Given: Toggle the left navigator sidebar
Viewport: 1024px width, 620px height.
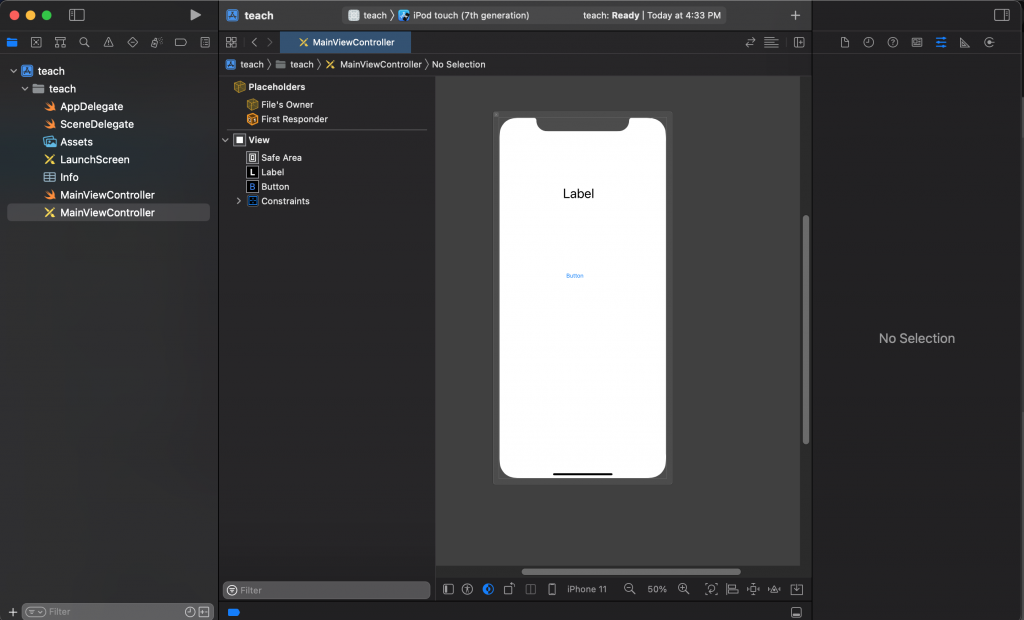Looking at the screenshot, I should (x=77, y=15).
